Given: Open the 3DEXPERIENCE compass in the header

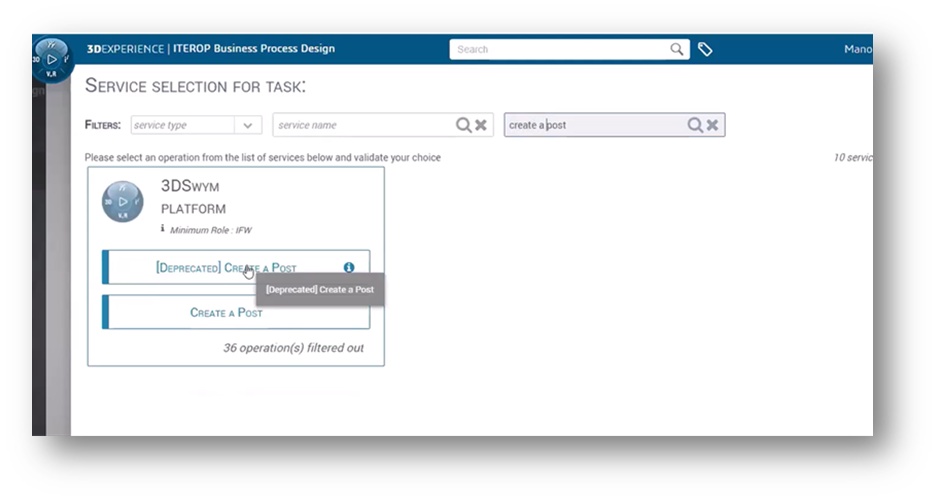Looking at the screenshot, I should [x=52, y=60].
